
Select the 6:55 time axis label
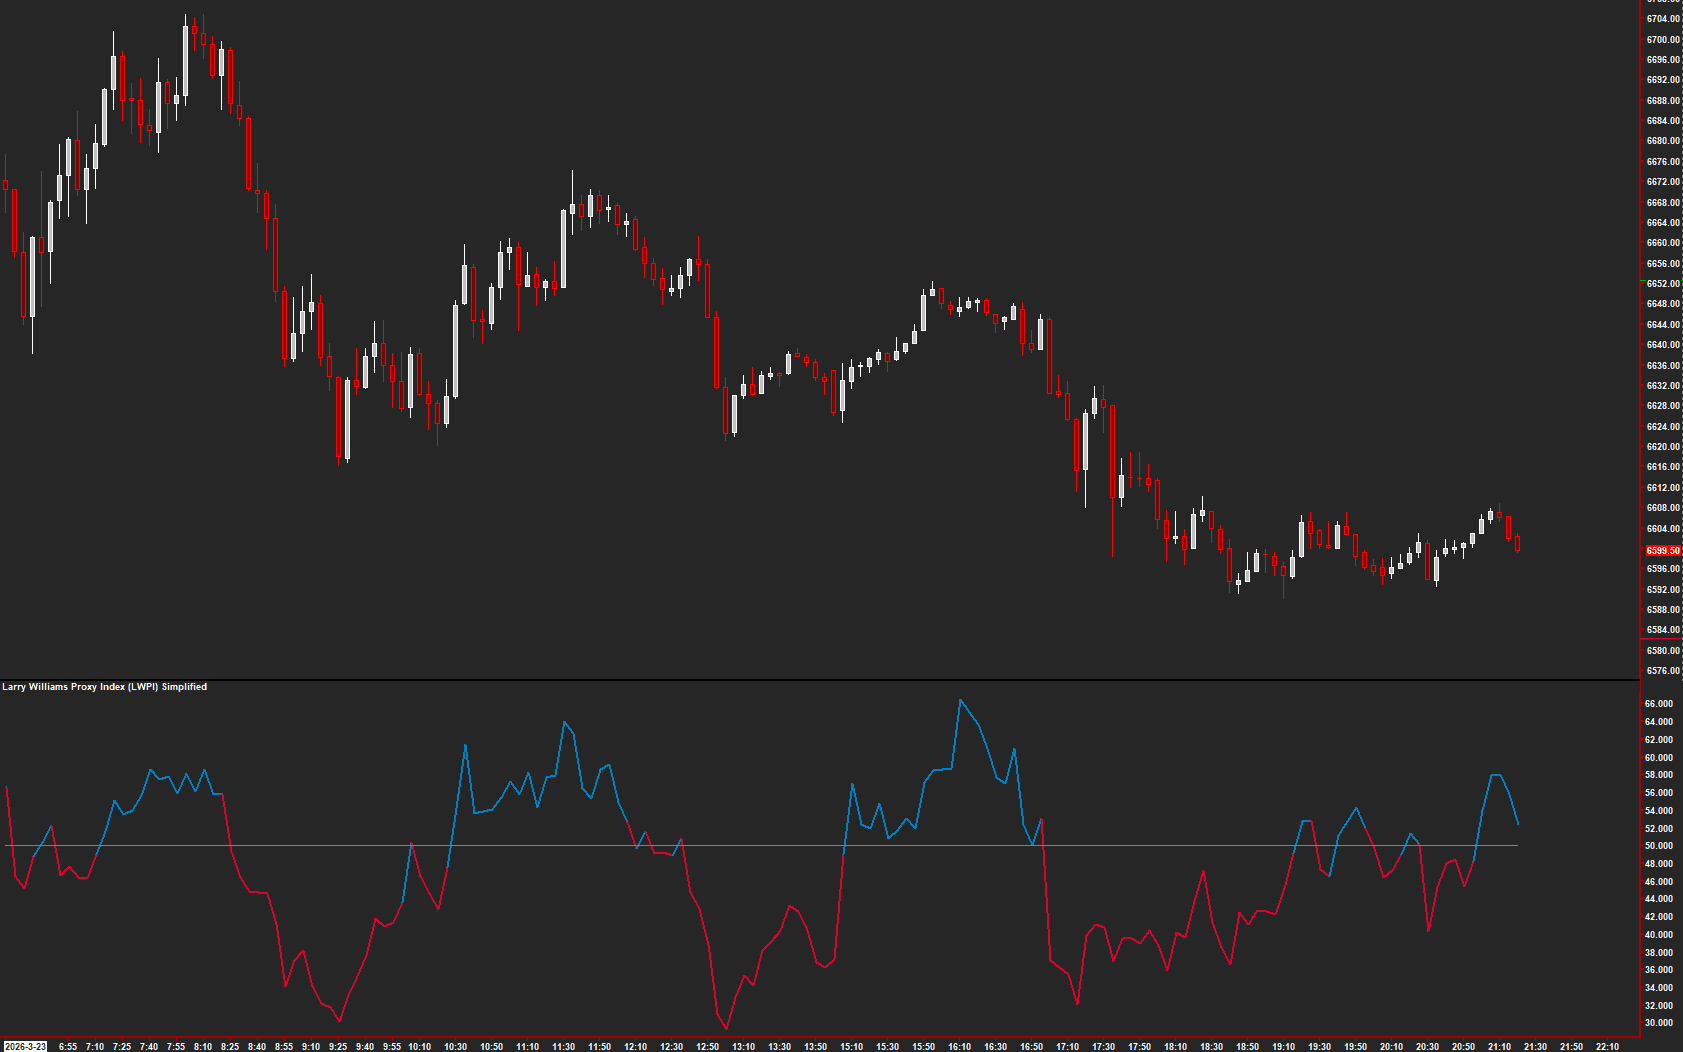click(67, 1047)
